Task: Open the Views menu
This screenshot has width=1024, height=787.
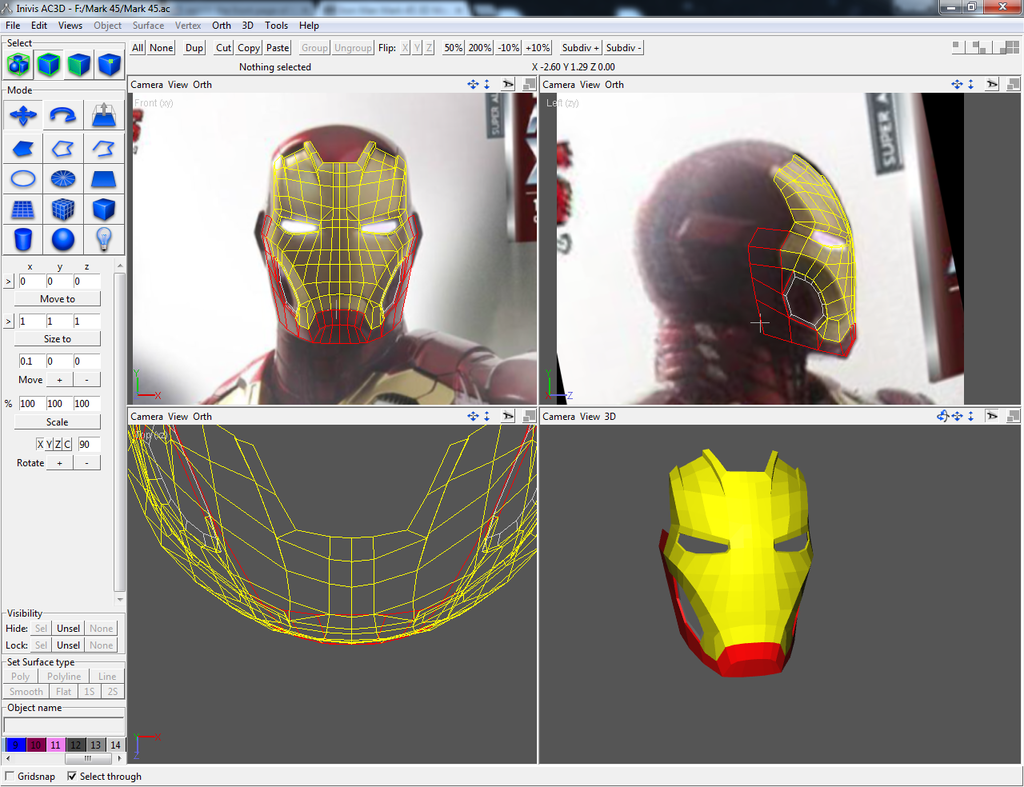Action: pyautogui.click(x=70, y=25)
